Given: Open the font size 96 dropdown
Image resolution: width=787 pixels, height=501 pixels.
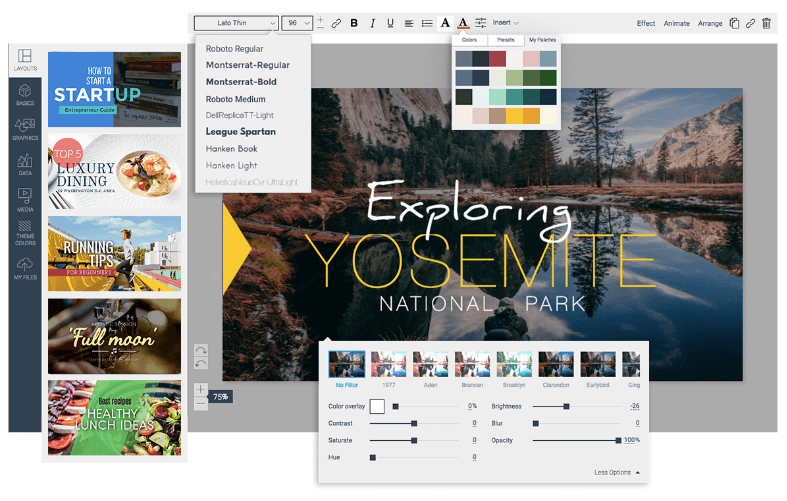Looking at the screenshot, I should [x=297, y=23].
